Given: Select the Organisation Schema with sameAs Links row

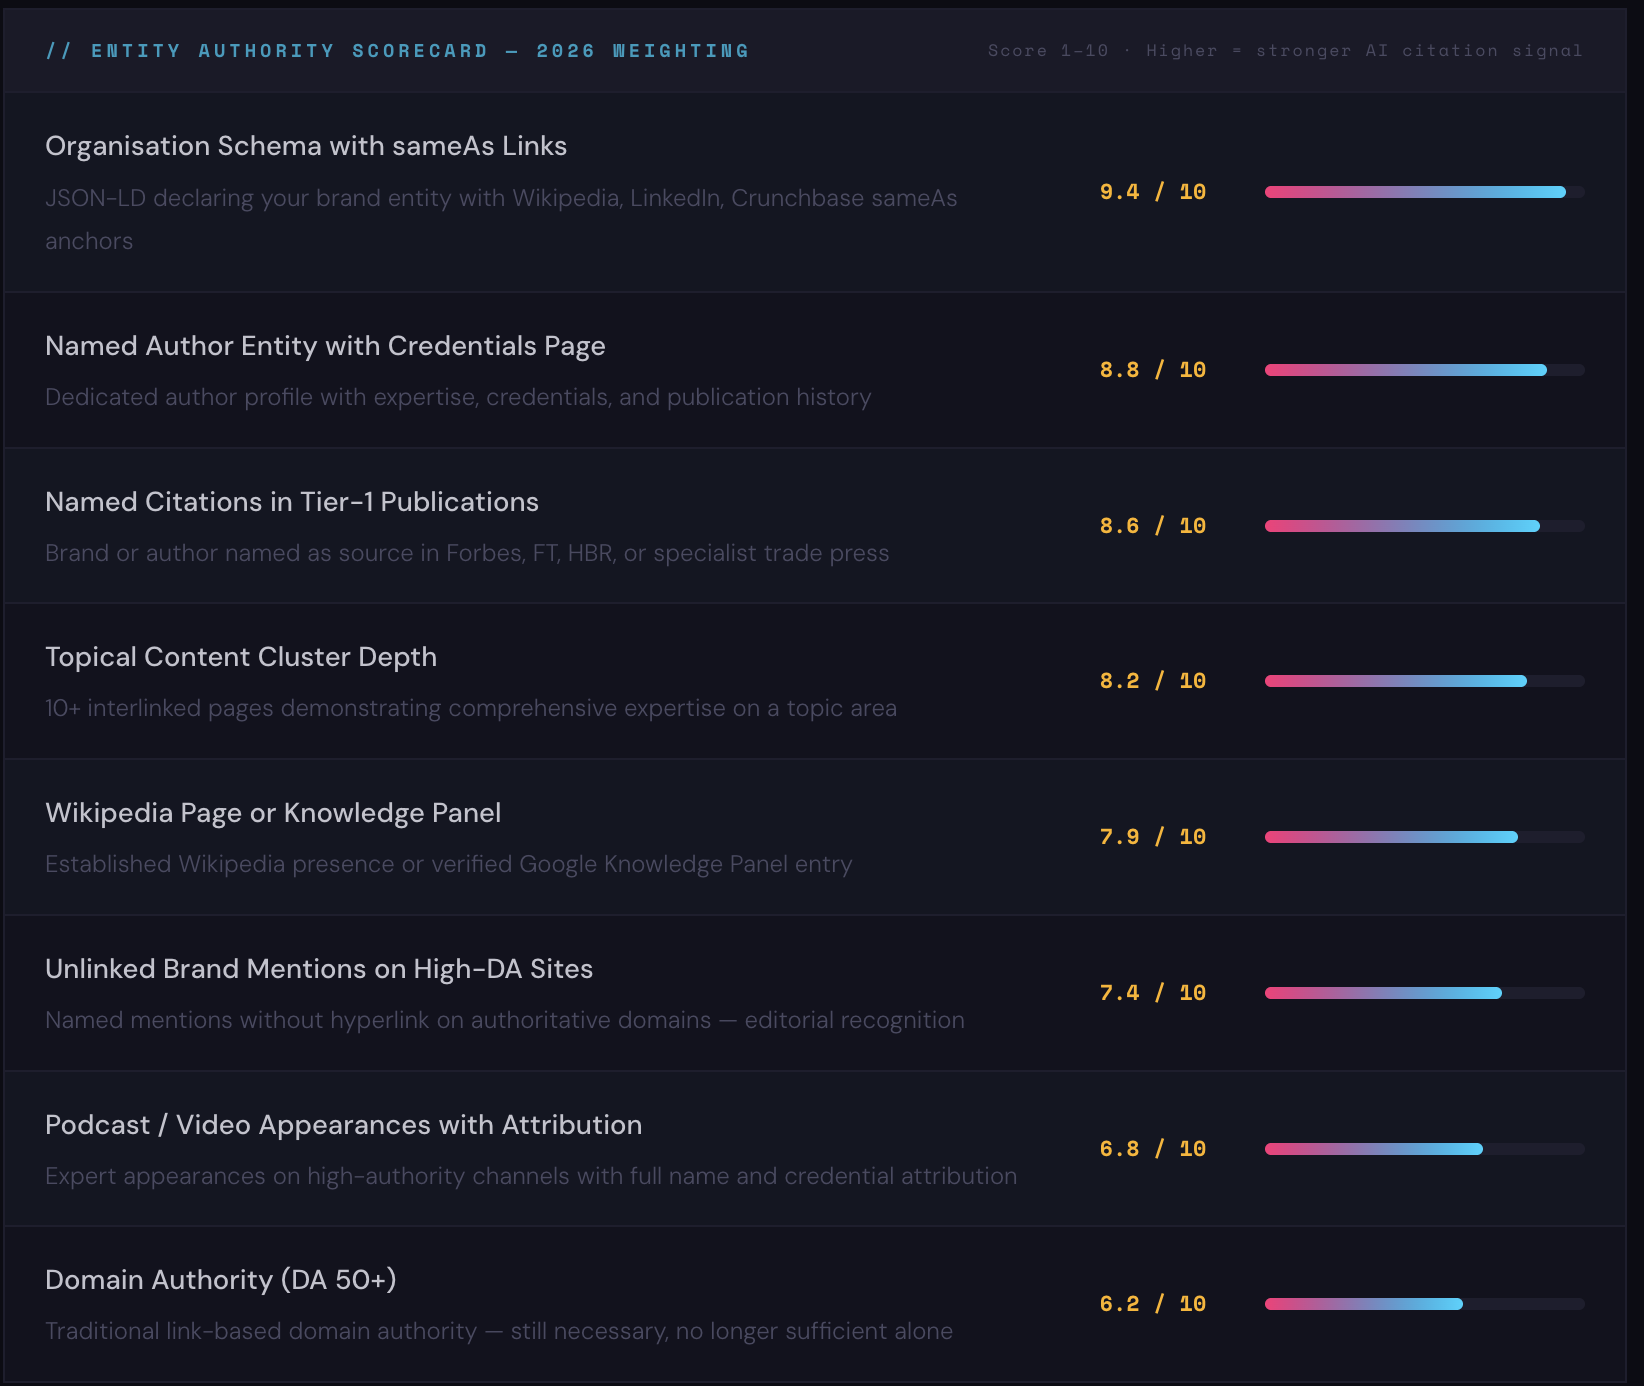Looking at the screenshot, I should (x=500, y=192).
